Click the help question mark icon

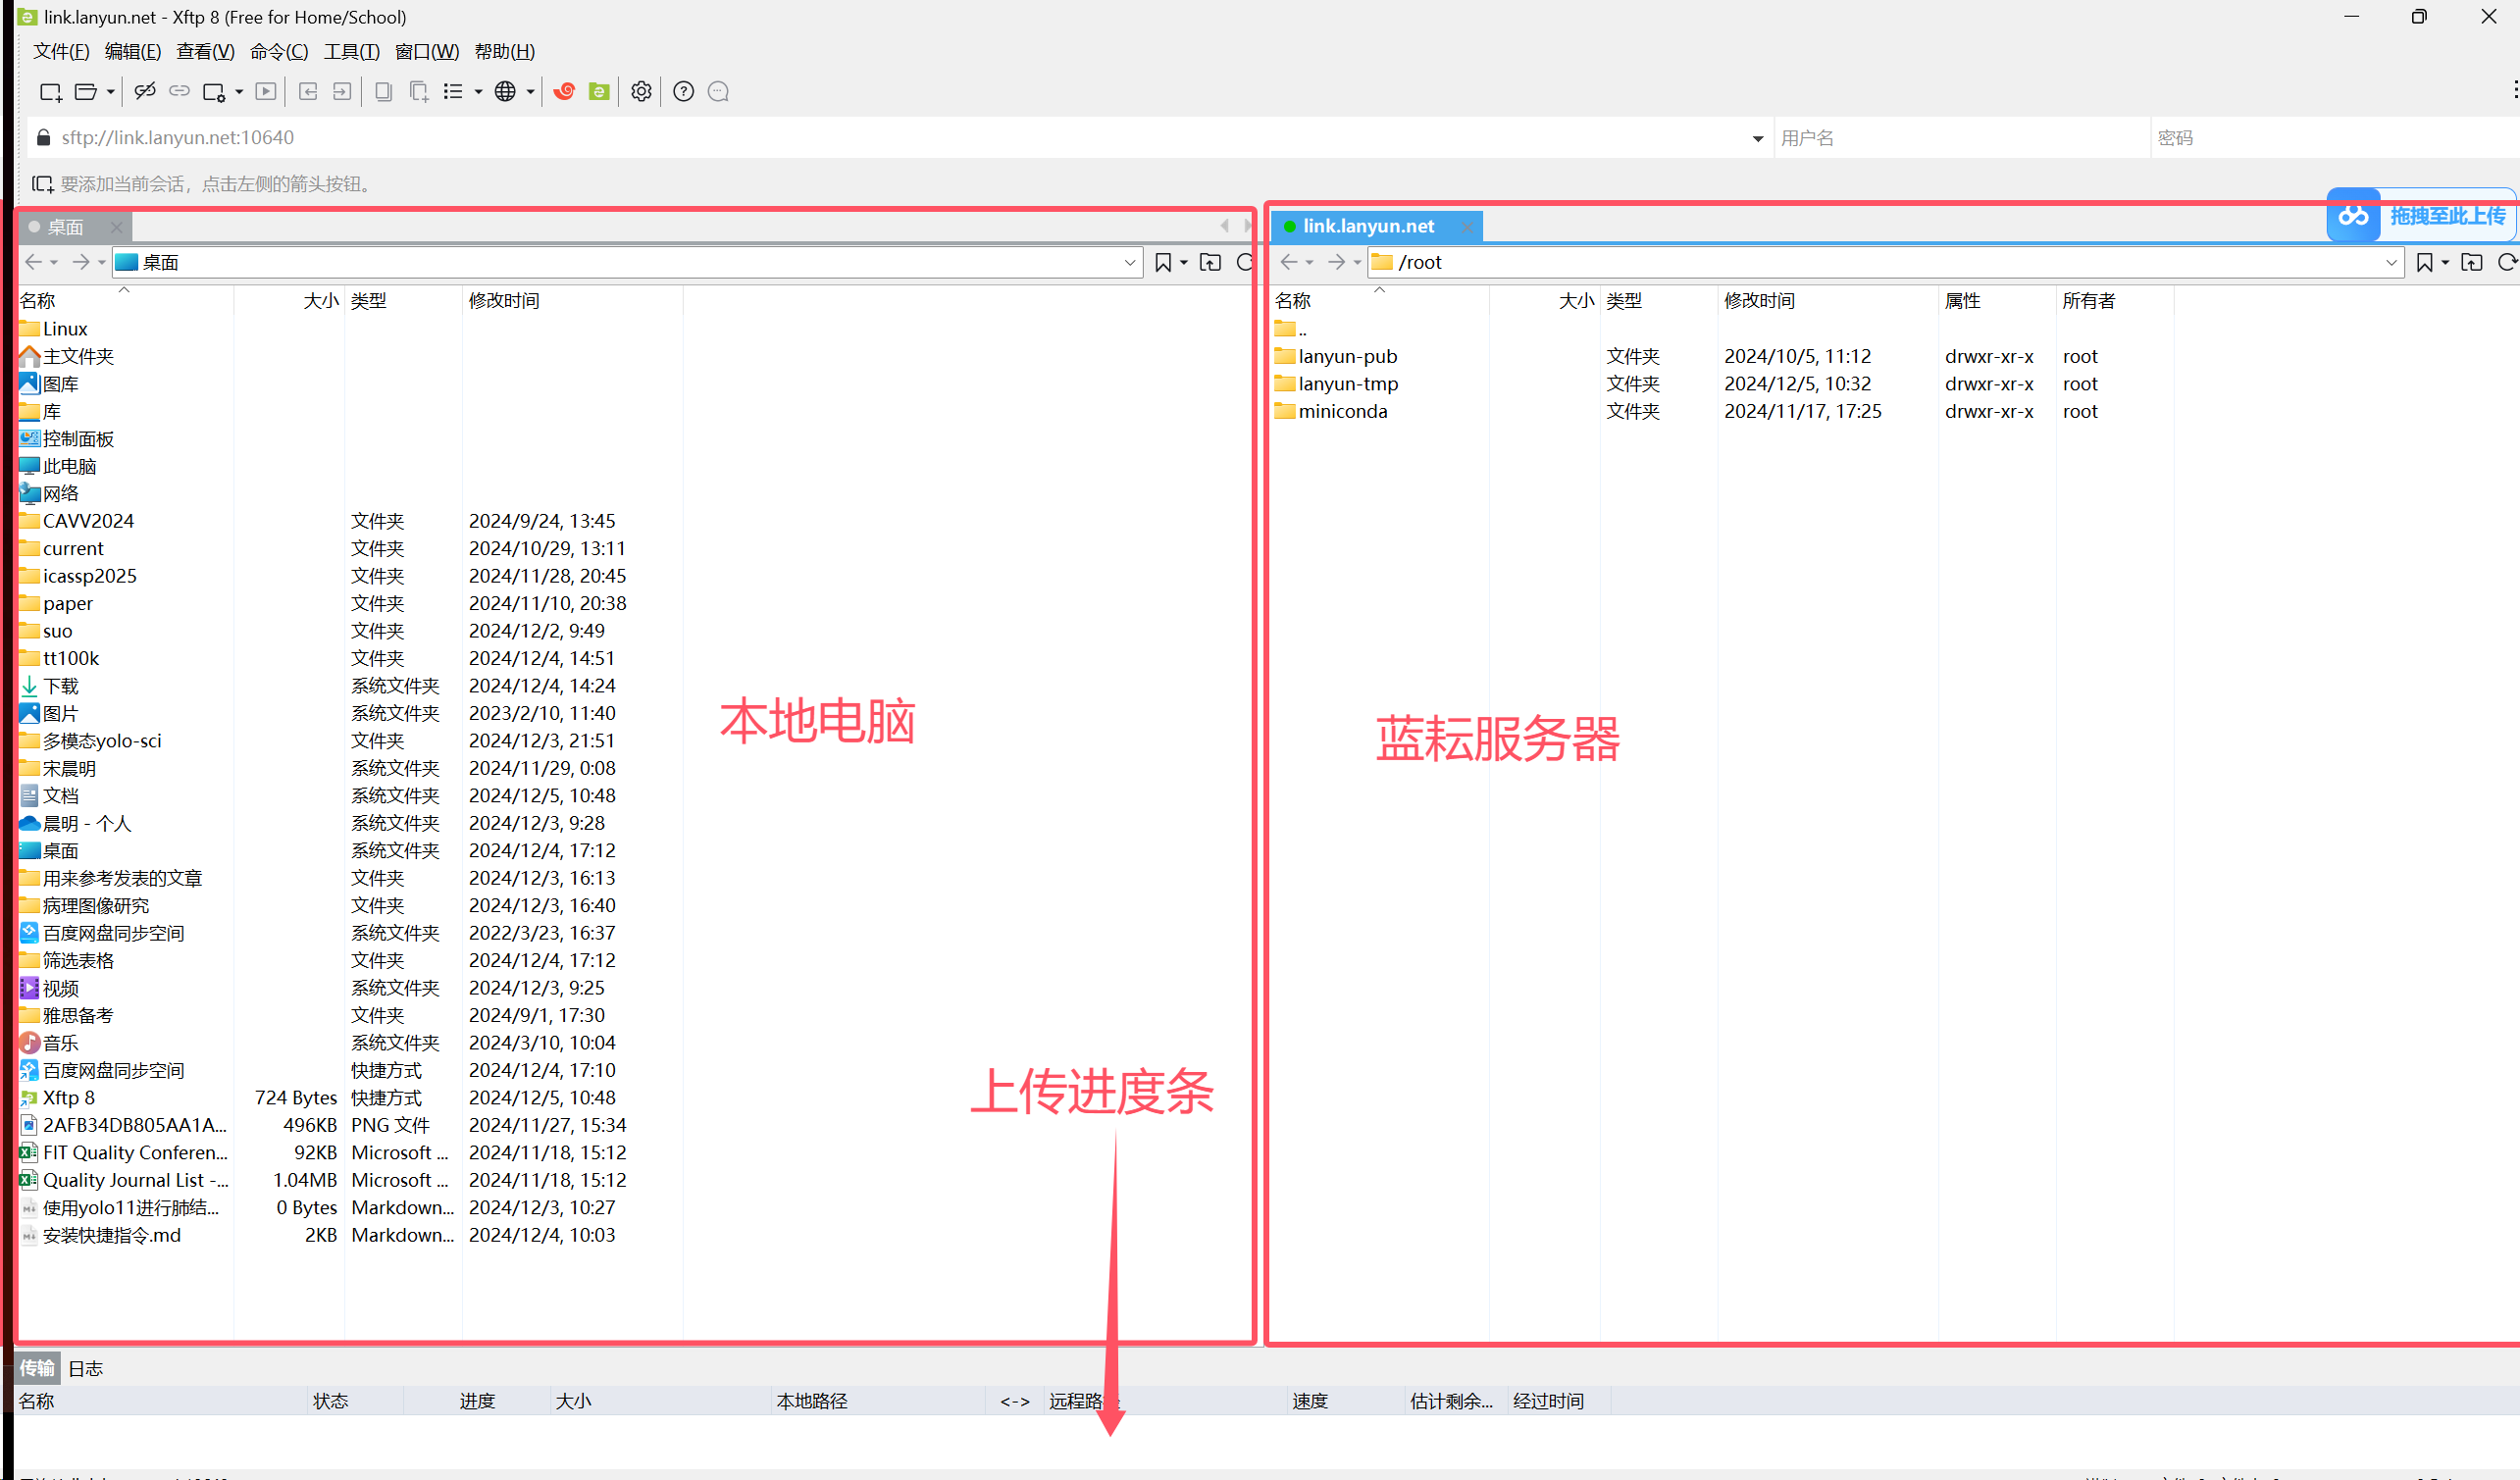[683, 92]
